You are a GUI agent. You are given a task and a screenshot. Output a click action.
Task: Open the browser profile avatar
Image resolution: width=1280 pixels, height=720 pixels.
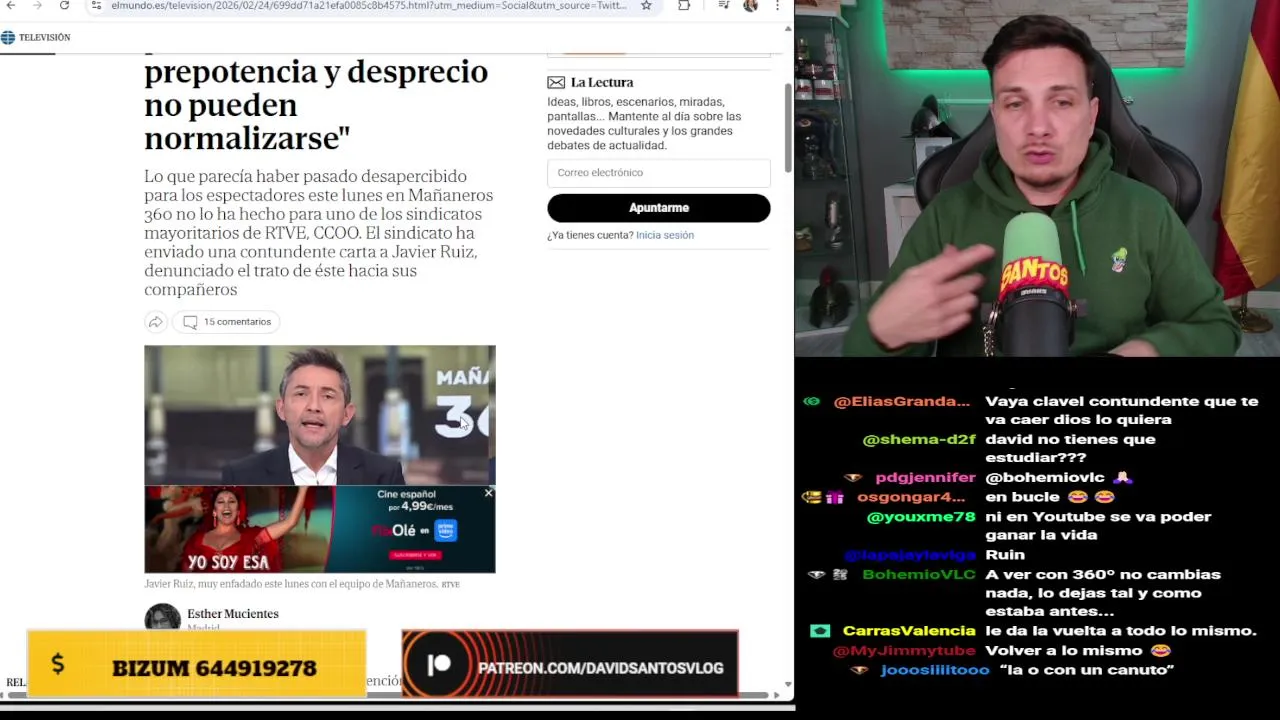click(750, 6)
